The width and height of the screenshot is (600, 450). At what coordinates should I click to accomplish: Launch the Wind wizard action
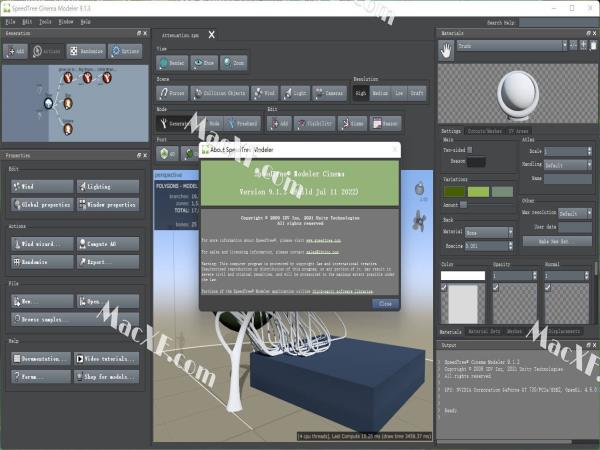point(42,243)
